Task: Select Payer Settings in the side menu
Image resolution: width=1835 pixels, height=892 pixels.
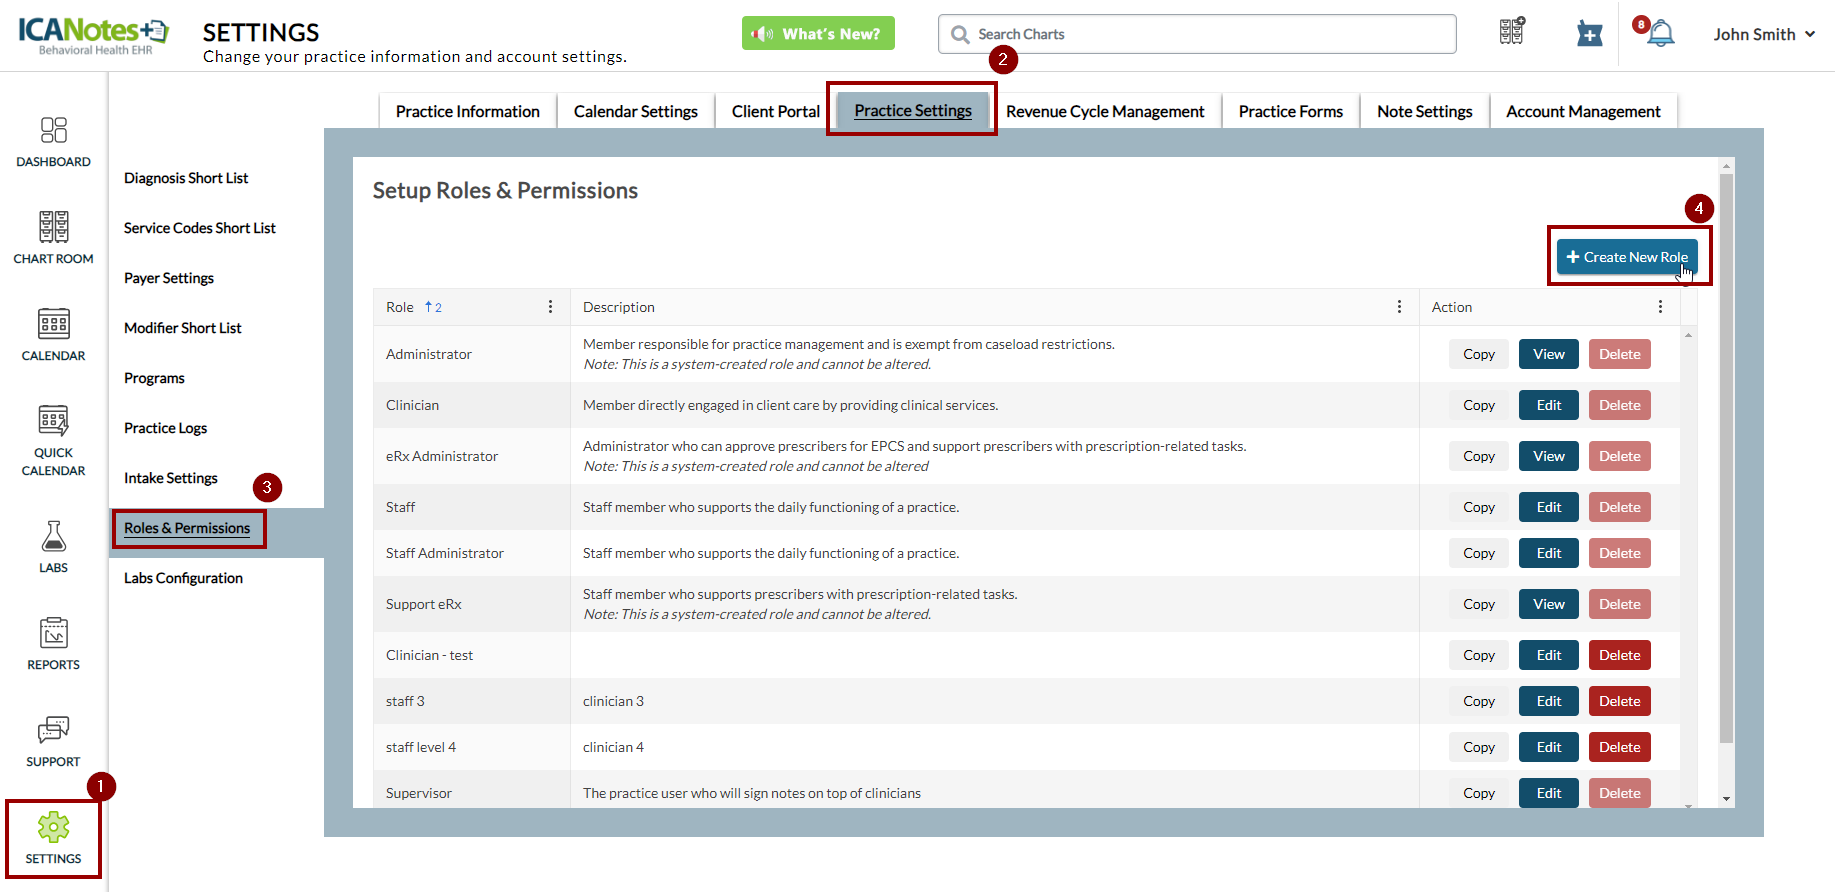Action: (x=169, y=278)
